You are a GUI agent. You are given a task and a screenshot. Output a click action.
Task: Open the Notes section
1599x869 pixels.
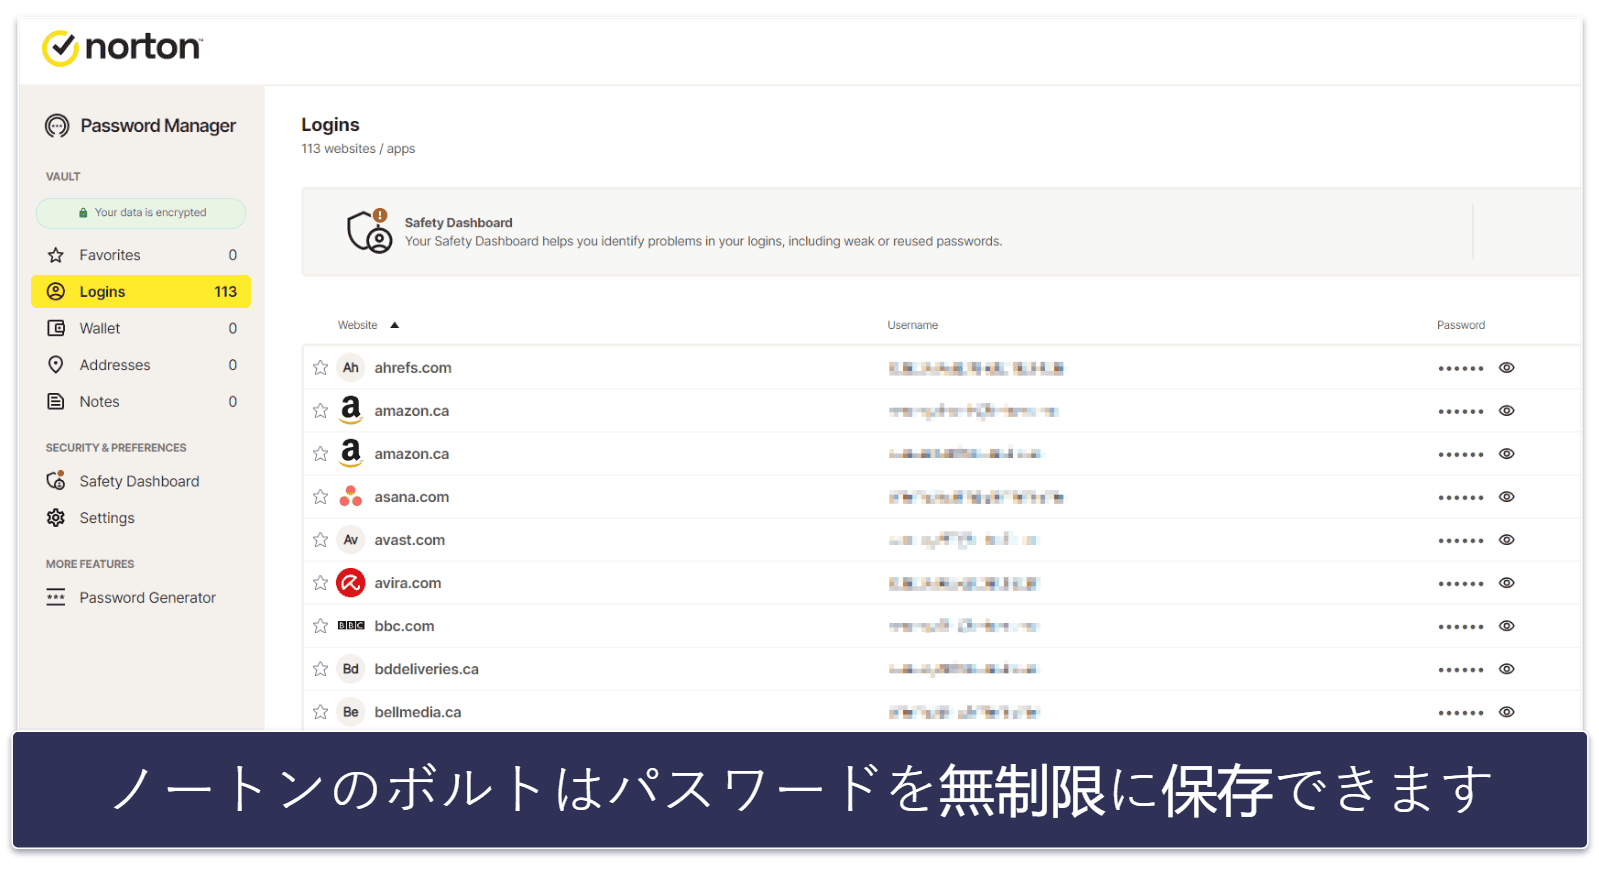(141, 402)
